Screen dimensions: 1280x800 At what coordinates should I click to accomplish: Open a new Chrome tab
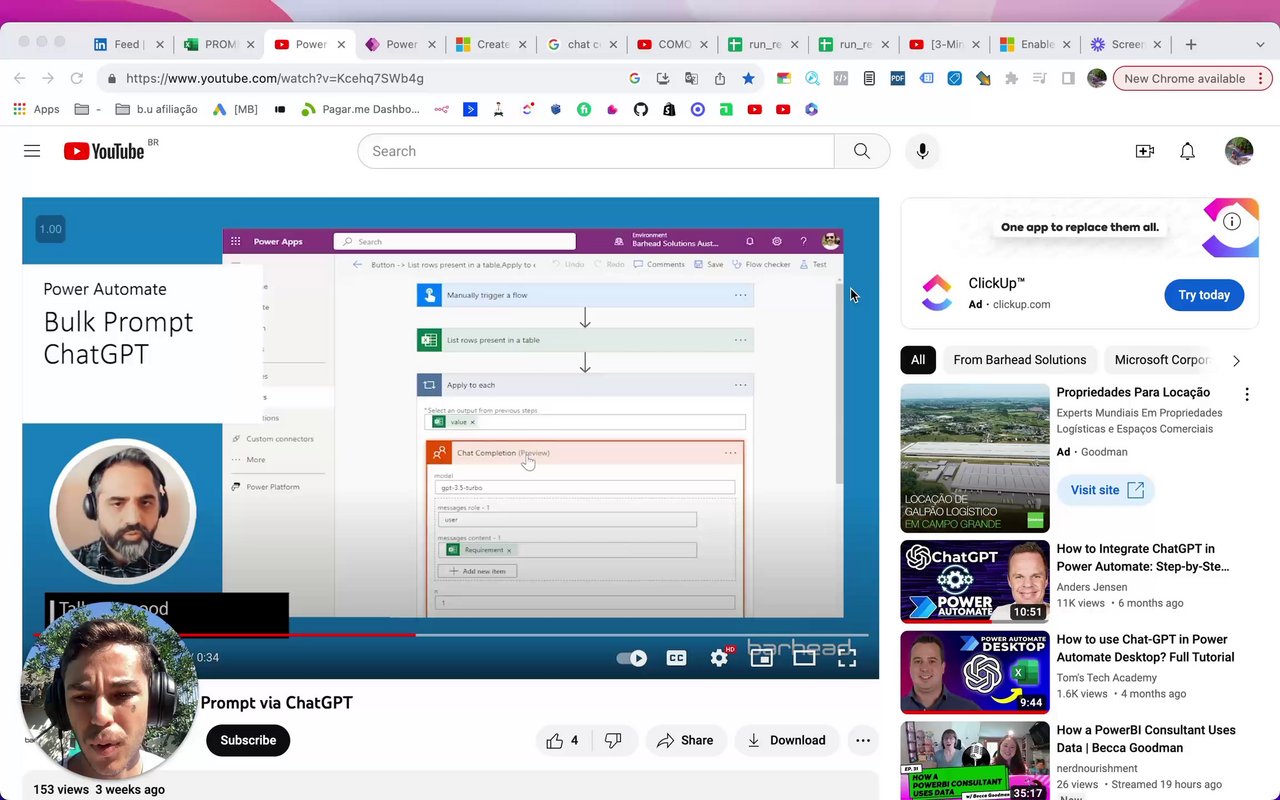(x=1191, y=44)
